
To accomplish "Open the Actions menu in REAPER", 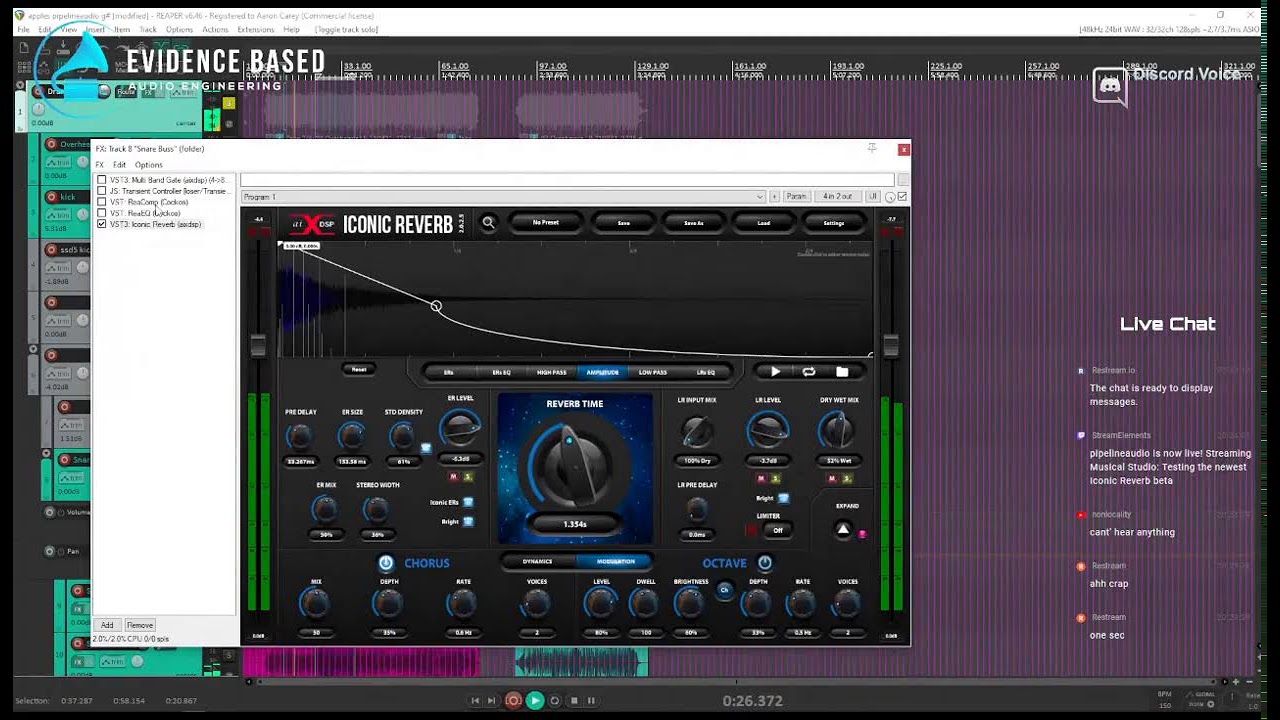I will 215,30.
